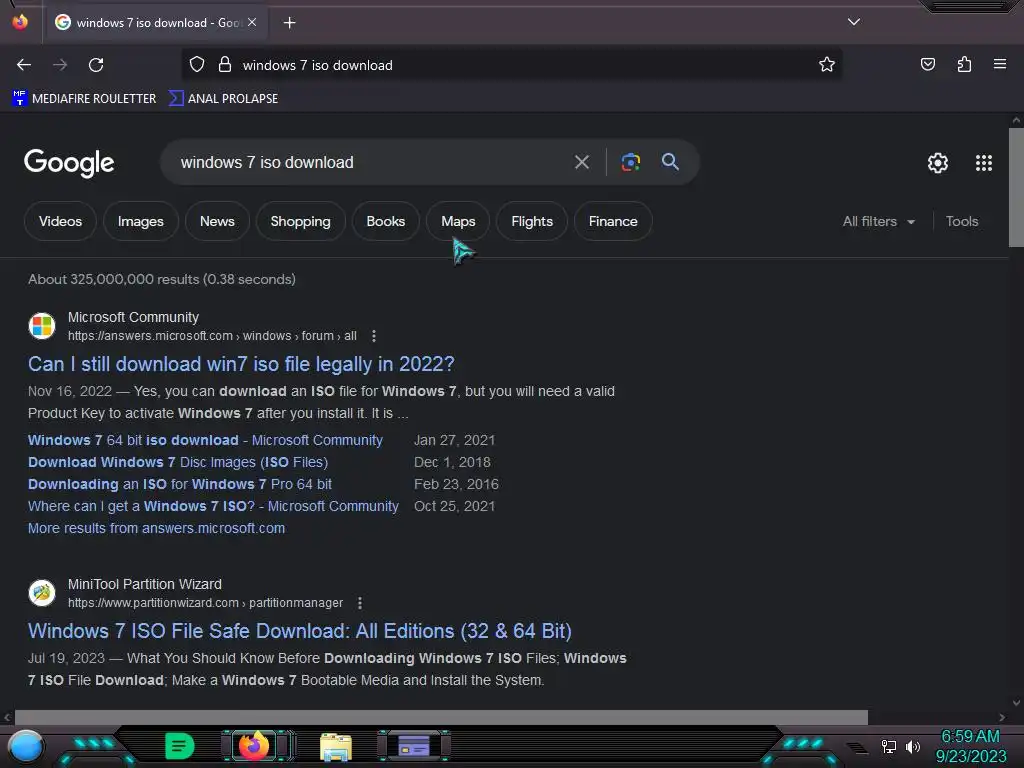The height and width of the screenshot is (768, 1024).
Task: Click the Google logo
Action: pos(69,163)
